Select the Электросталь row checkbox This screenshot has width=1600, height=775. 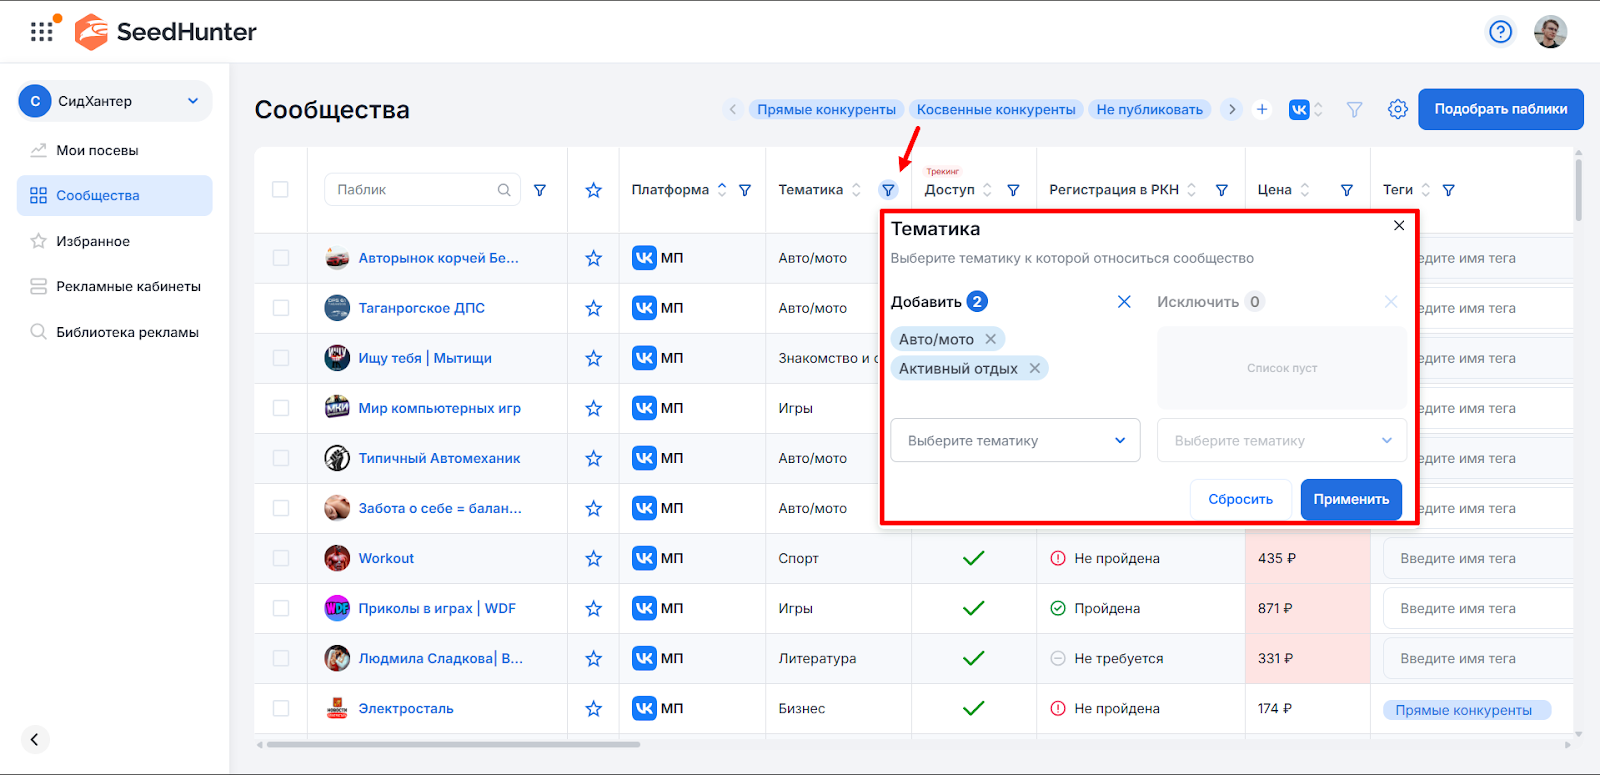click(280, 708)
